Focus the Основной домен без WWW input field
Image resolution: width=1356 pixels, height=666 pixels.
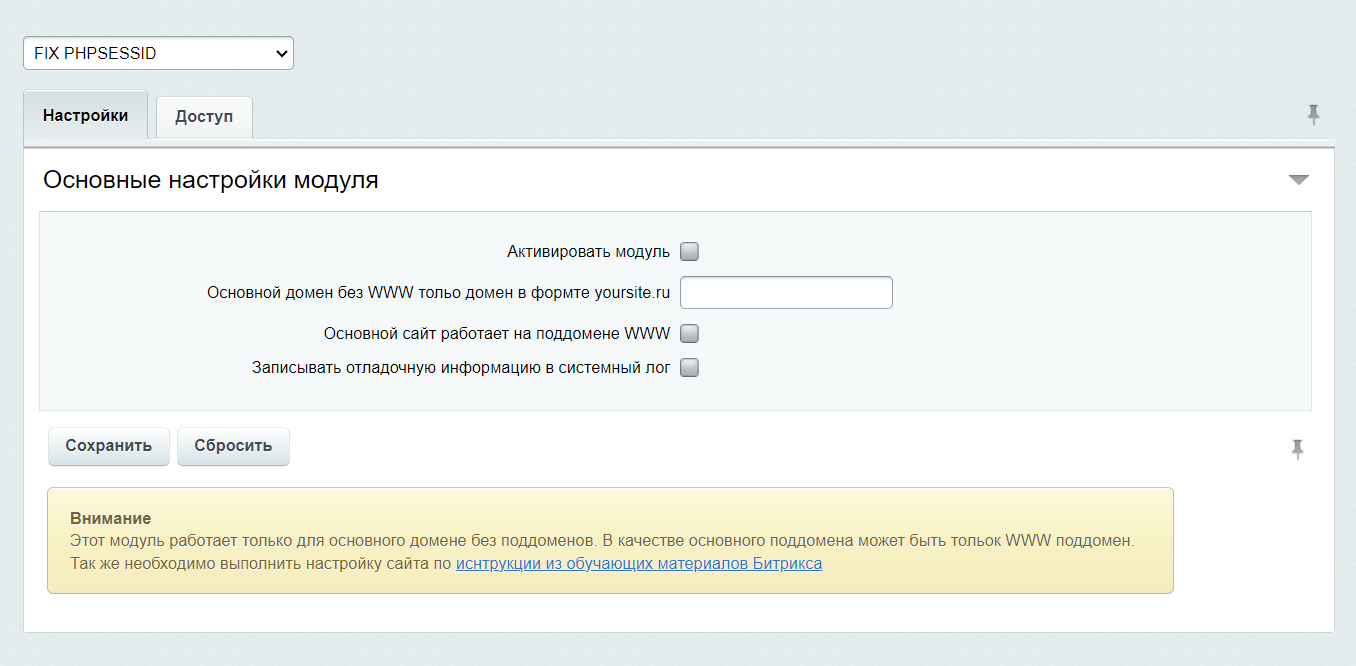(786, 293)
